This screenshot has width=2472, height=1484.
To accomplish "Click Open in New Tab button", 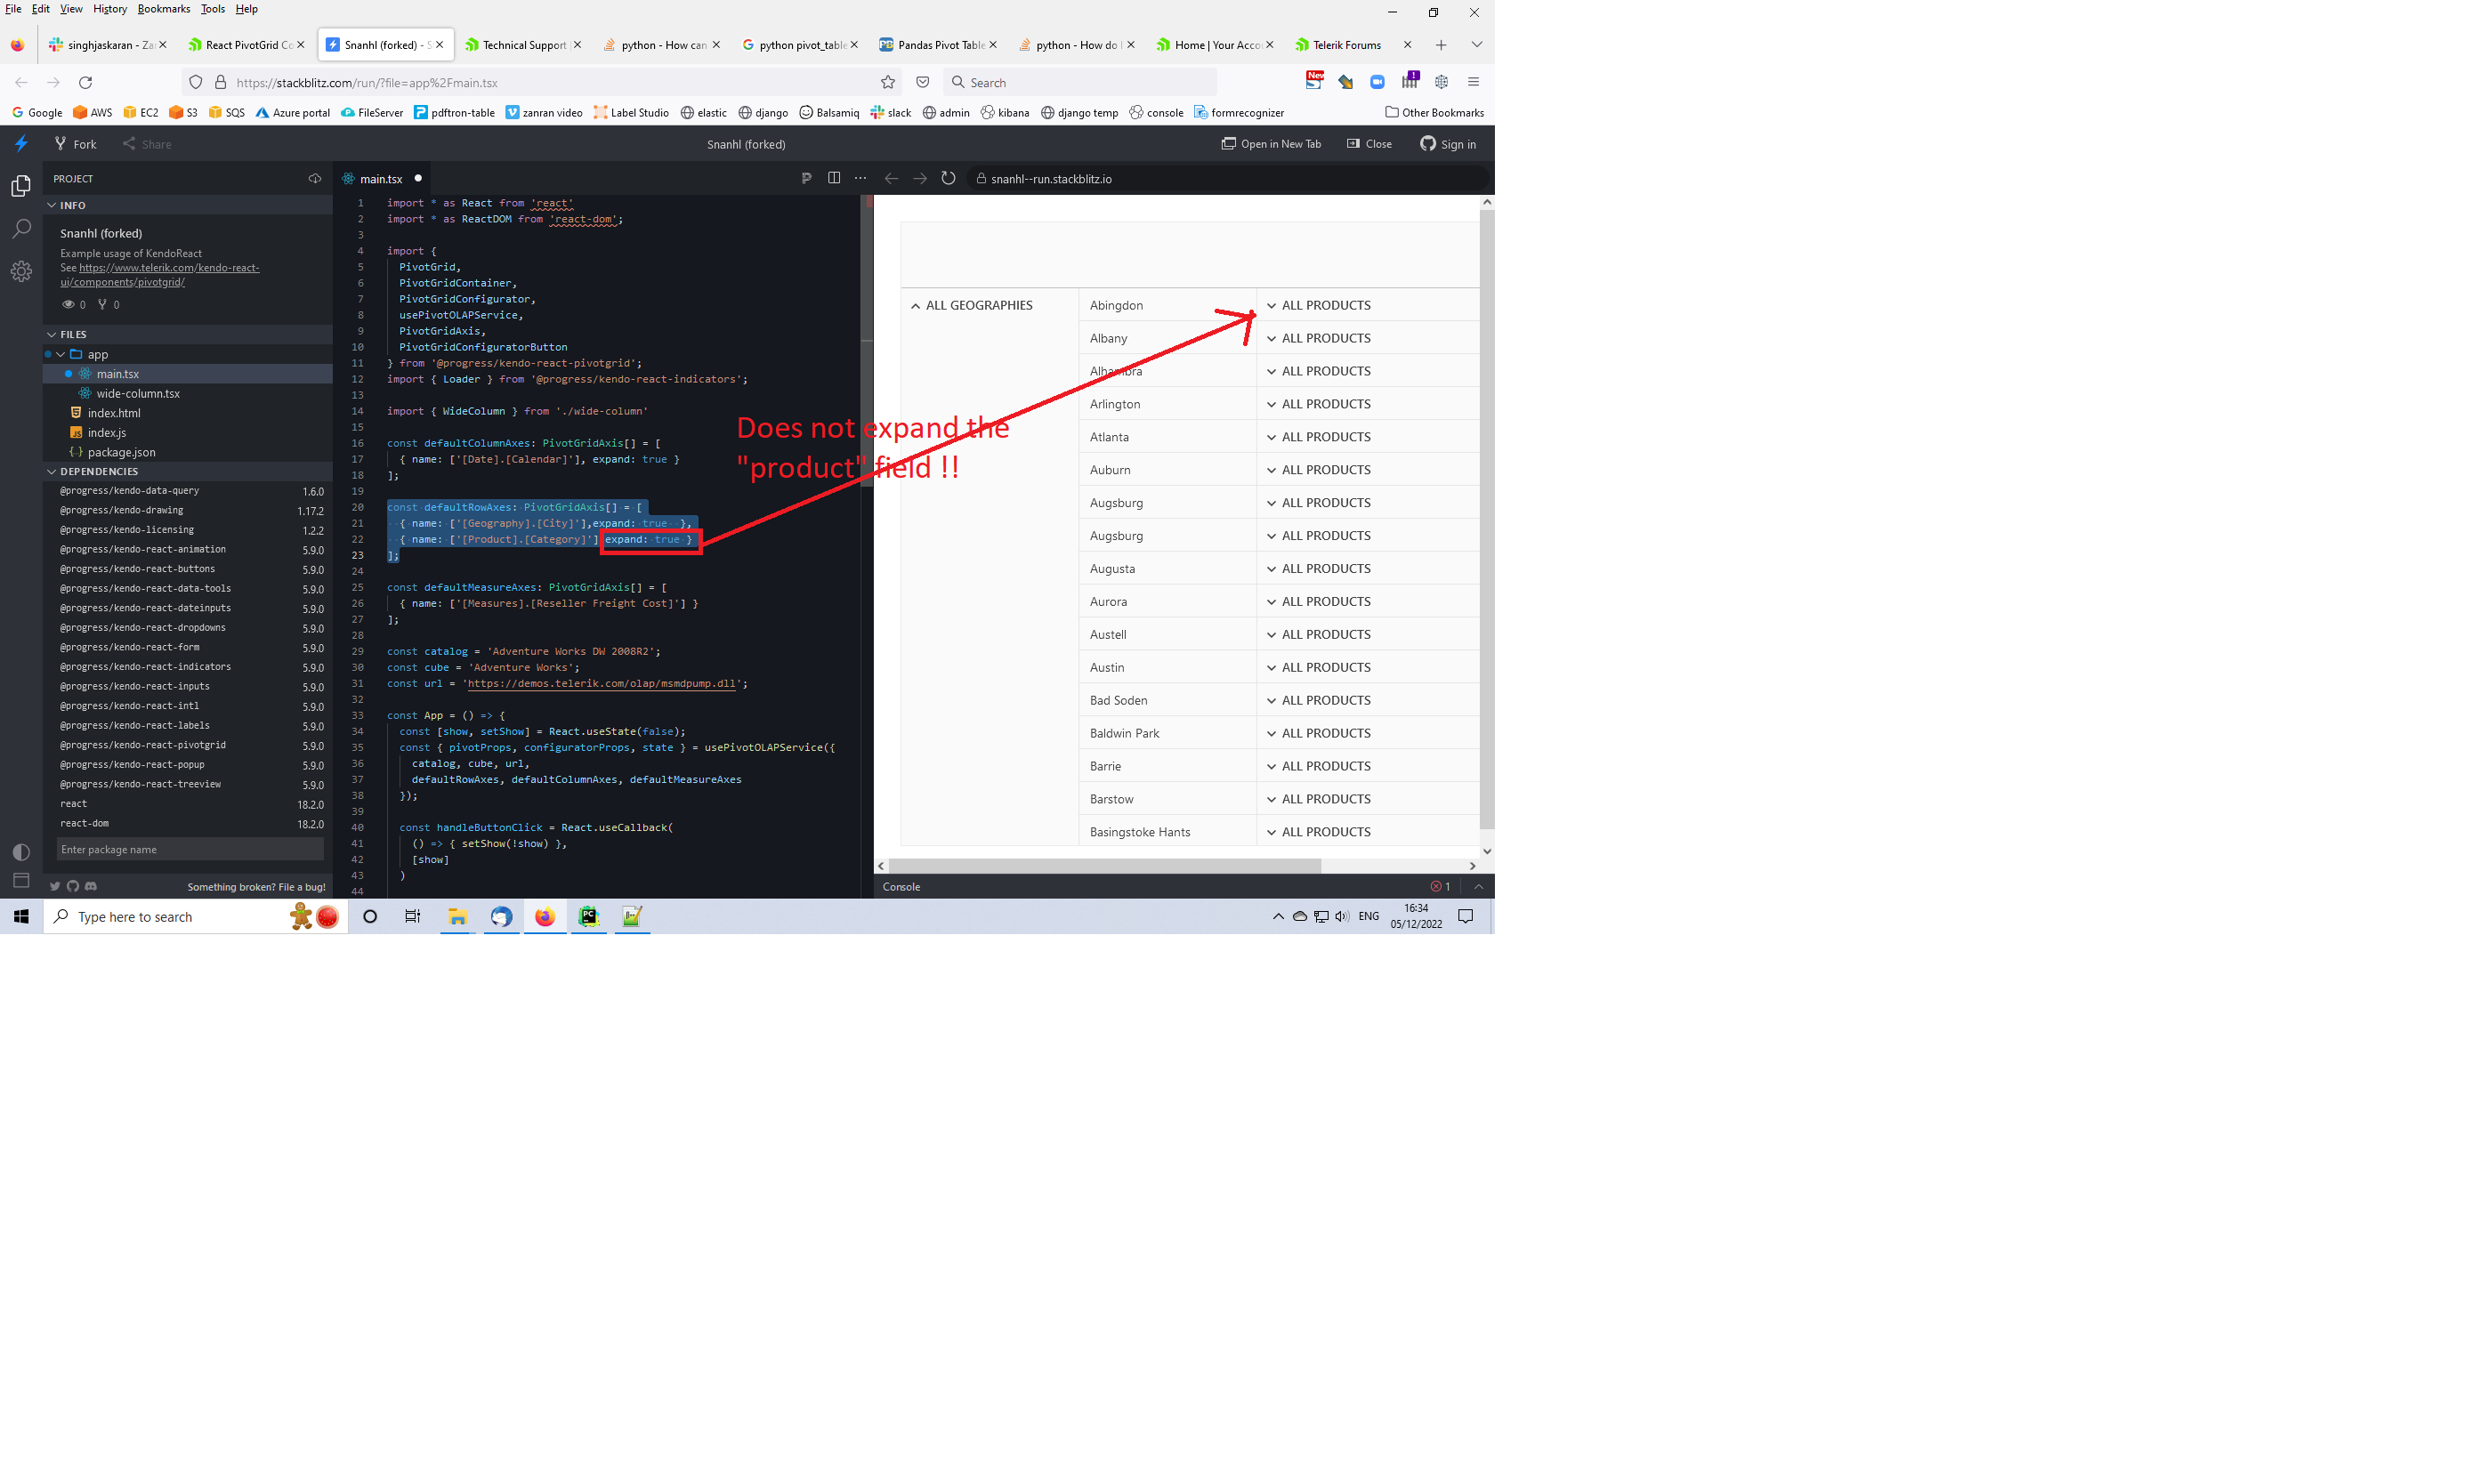I will point(1271,144).
